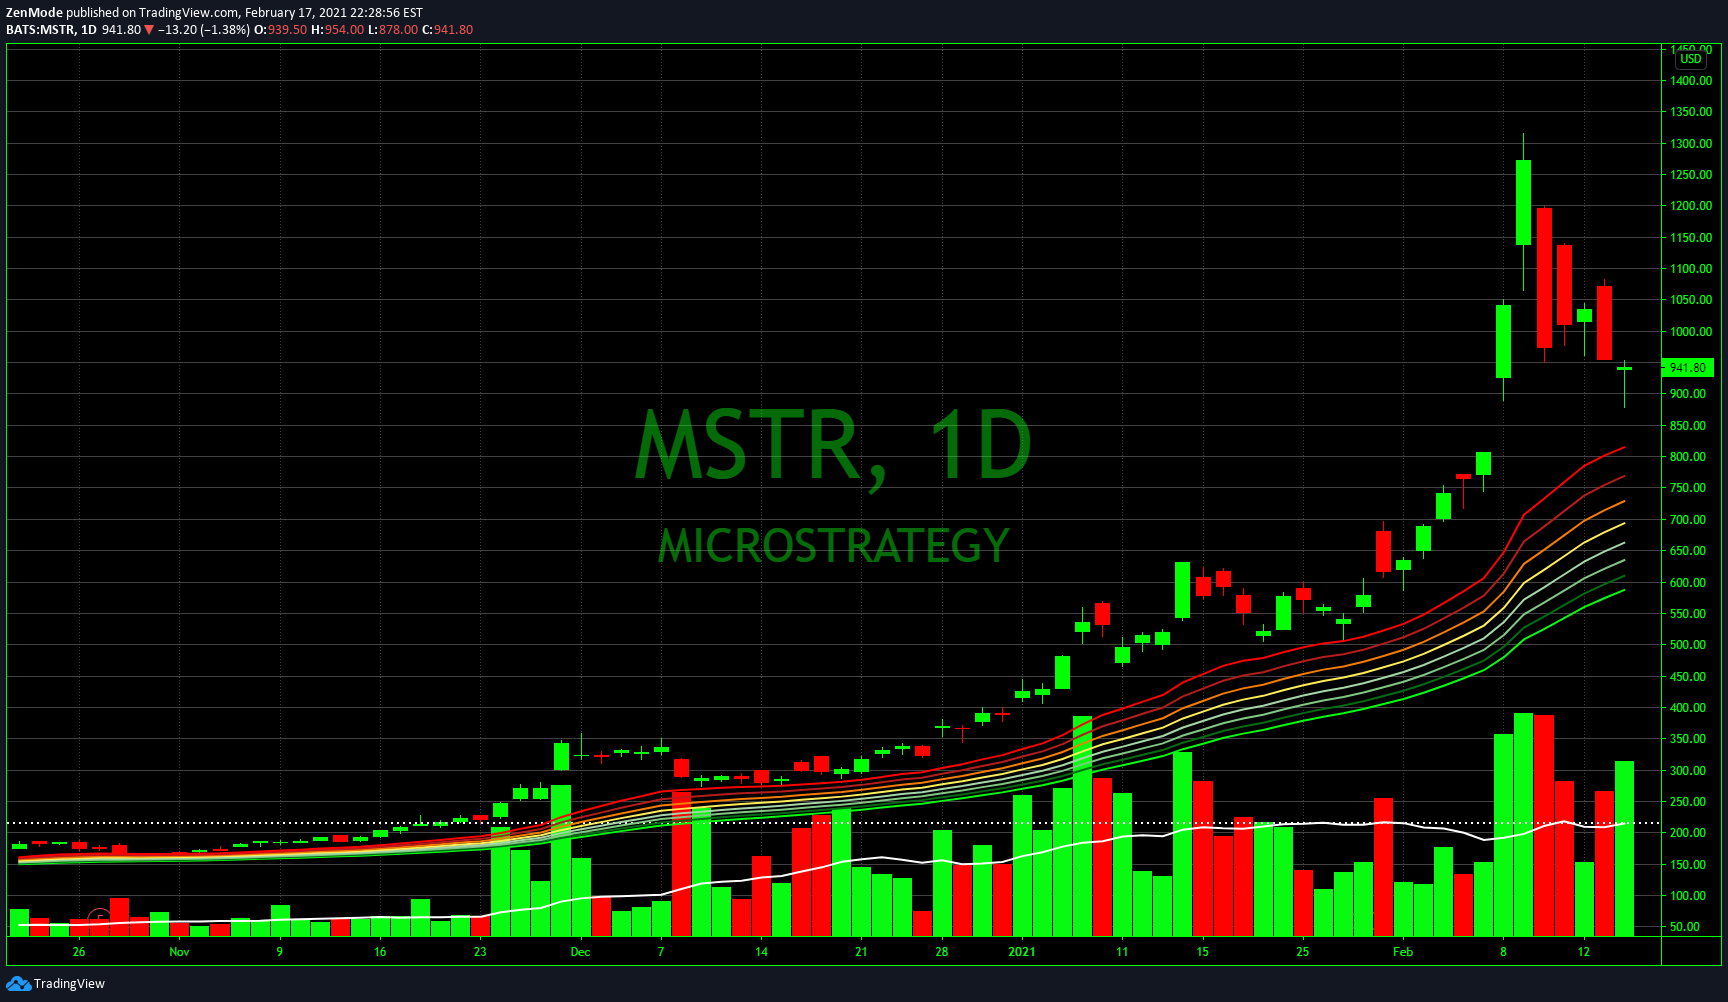Click the 600.00 price axis label
The image size is (1728, 1002).
tap(1688, 583)
